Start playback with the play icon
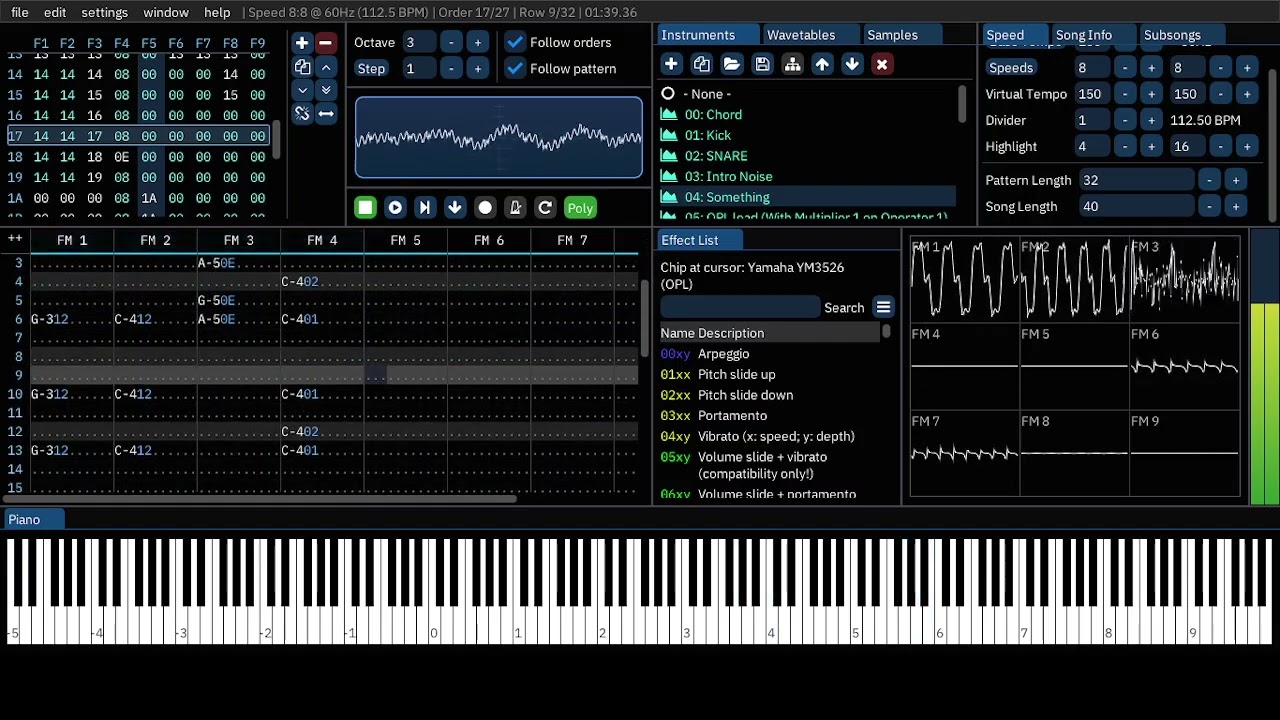Viewport: 1280px width, 720px height. pyautogui.click(x=395, y=208)
